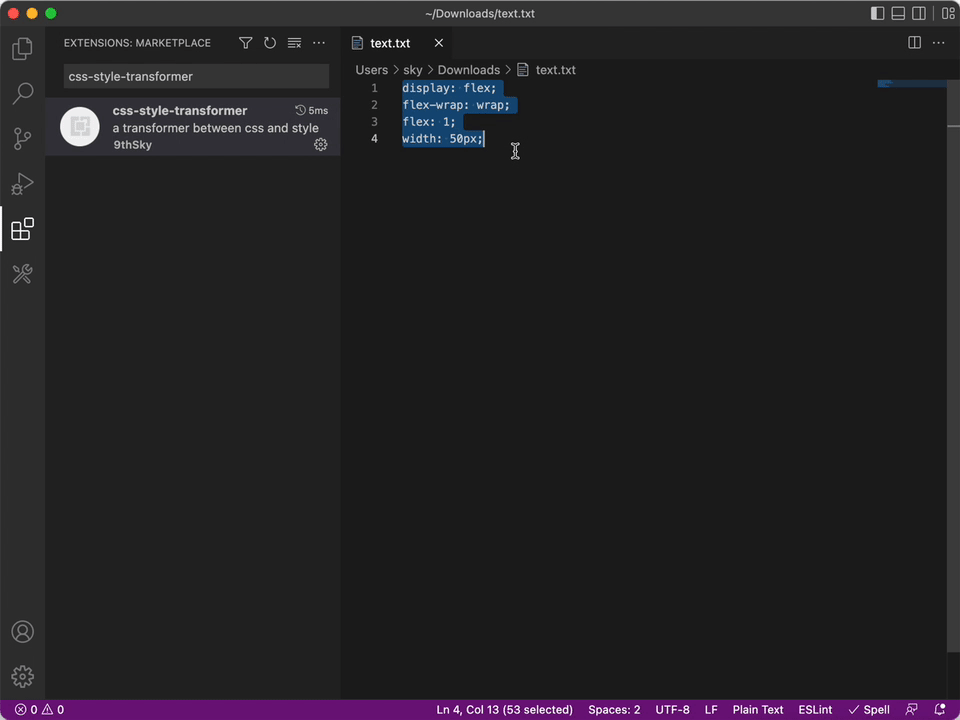
Task: Open the Explorer view in activity bar
Action: pyautogui.click(x=22, y=48)
